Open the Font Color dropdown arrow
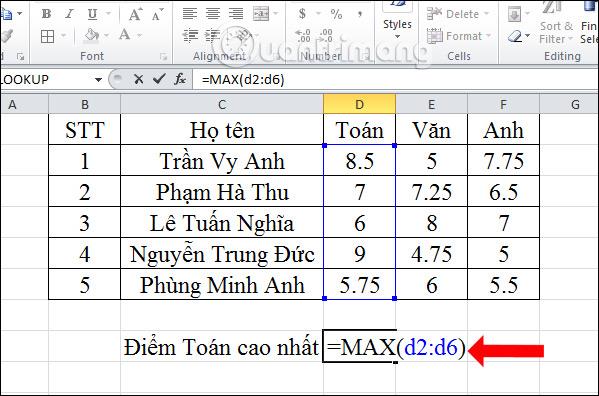 pos(139,36)
